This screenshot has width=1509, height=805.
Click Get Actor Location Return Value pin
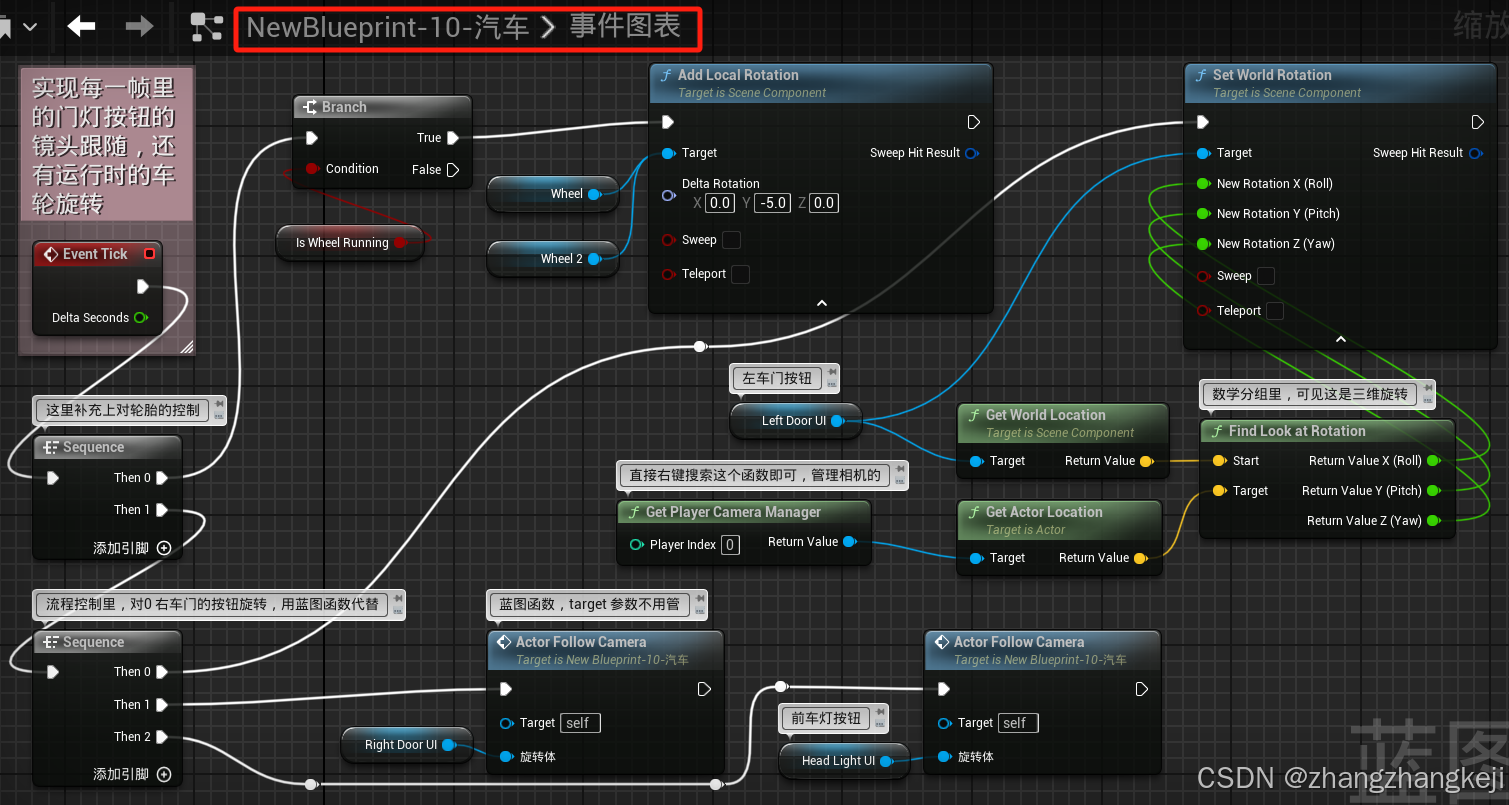[1140, 558]
